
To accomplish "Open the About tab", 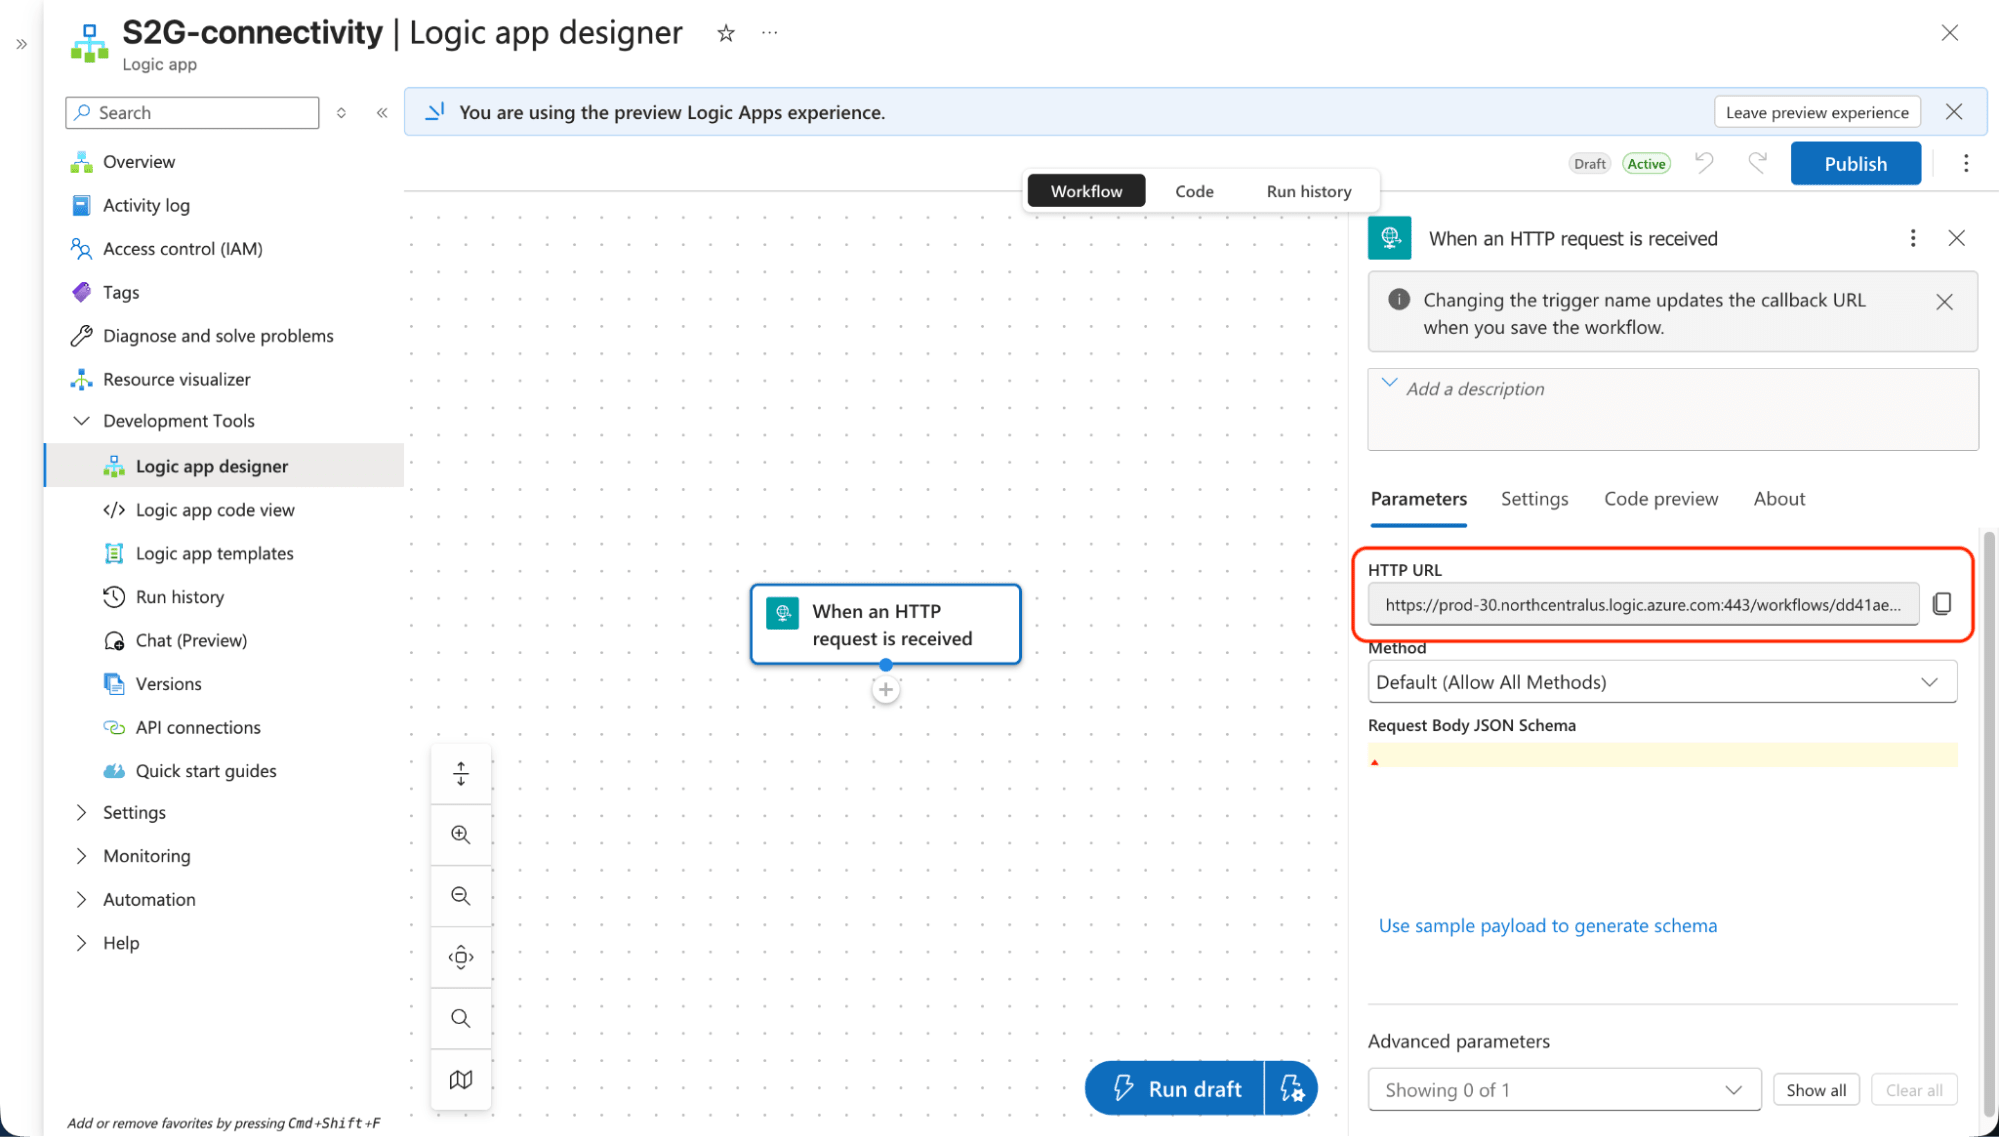I will point(1779,499).
